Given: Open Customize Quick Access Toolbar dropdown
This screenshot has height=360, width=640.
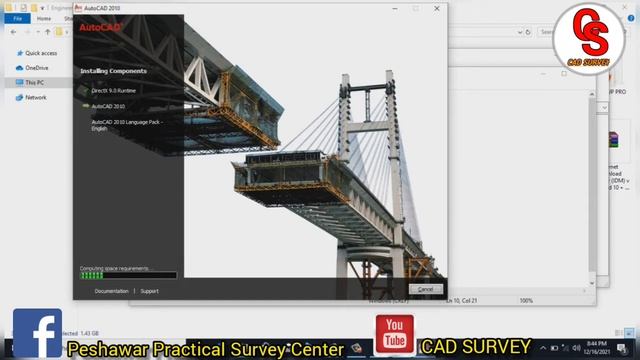Looking at the screenshot, I should 42,8.
